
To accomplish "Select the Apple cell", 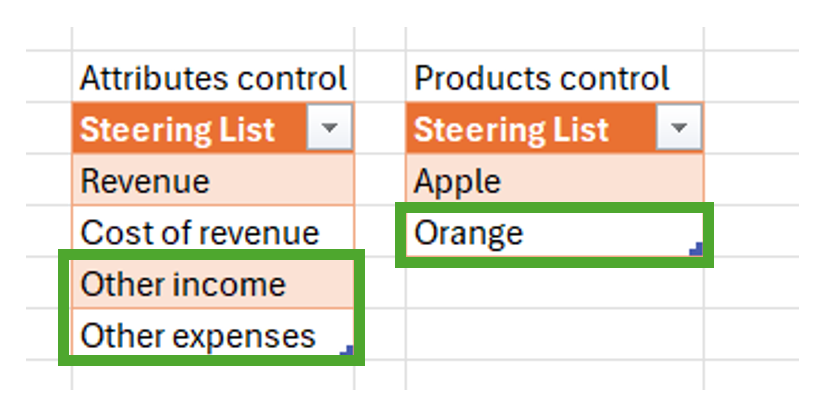I will coord(554,182).
